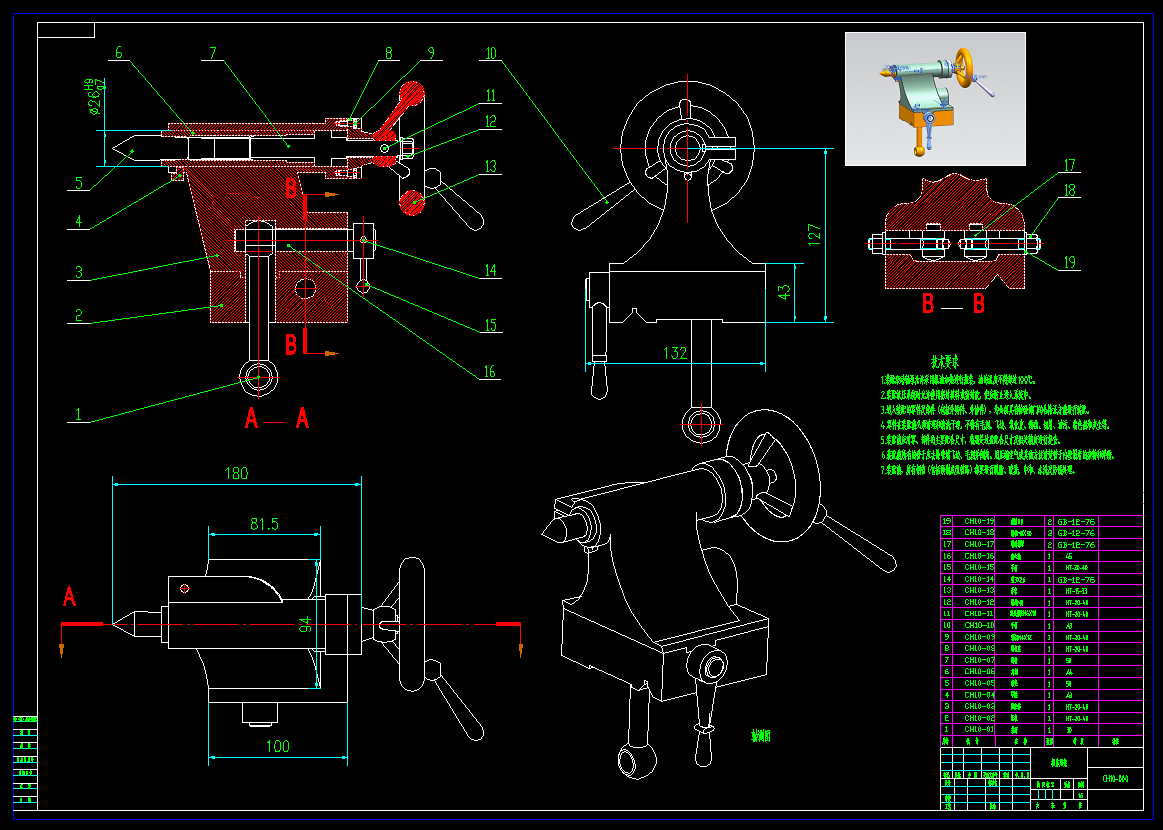Select callout number 4 in section A-A

tap(79, 221)
